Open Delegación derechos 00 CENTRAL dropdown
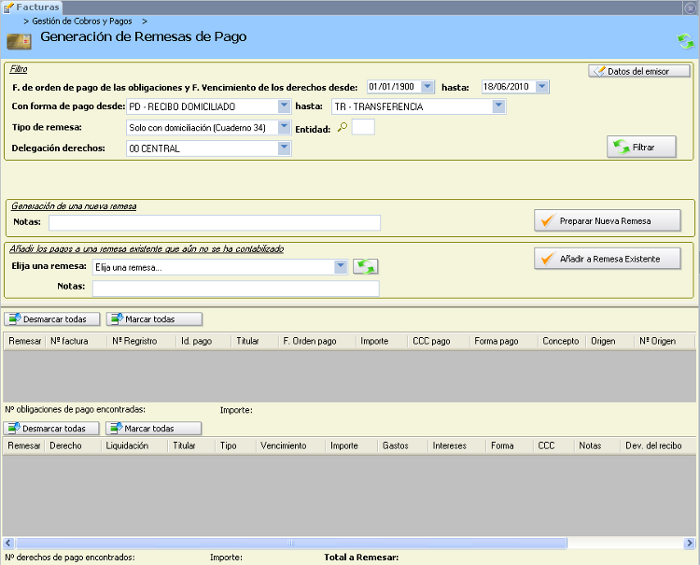700x565 pixels. point(284,148)
